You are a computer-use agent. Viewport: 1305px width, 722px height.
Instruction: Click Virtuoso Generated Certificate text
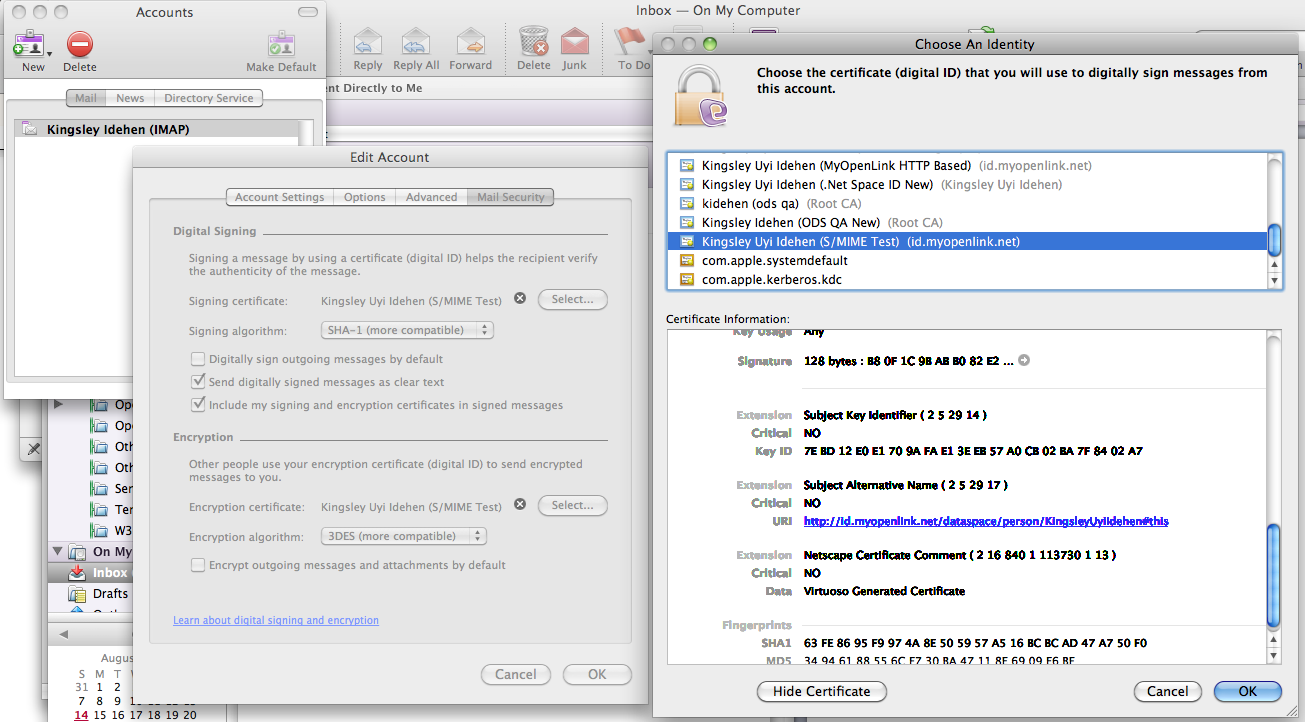(x=884, y=591)
